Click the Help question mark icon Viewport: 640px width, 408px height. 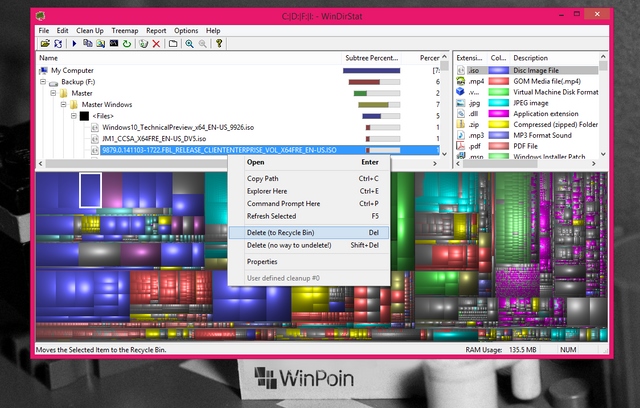coord(219,43)
